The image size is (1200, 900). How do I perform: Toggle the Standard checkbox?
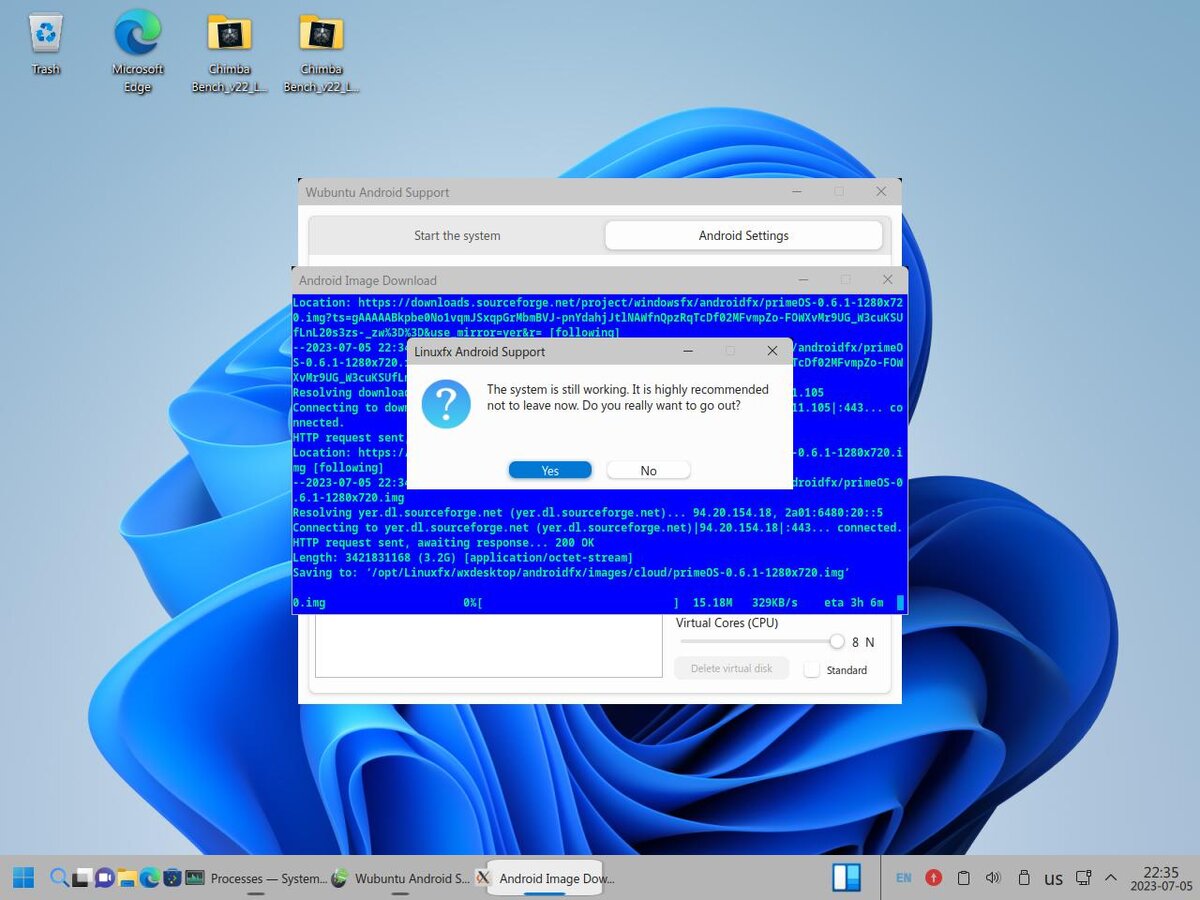[812, 669]
